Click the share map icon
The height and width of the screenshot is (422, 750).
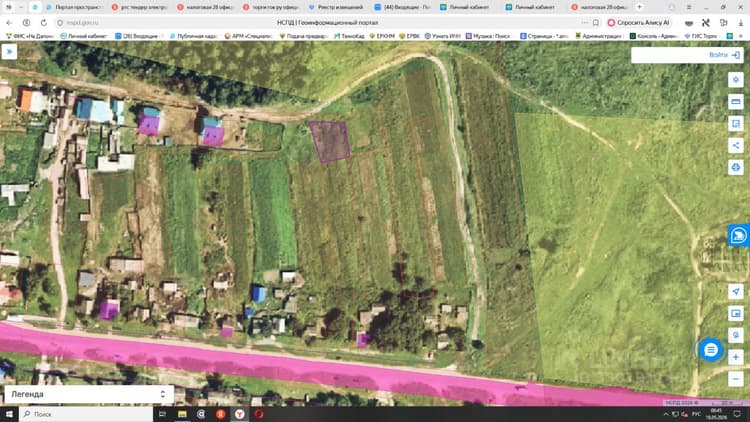tap(736, 145)
